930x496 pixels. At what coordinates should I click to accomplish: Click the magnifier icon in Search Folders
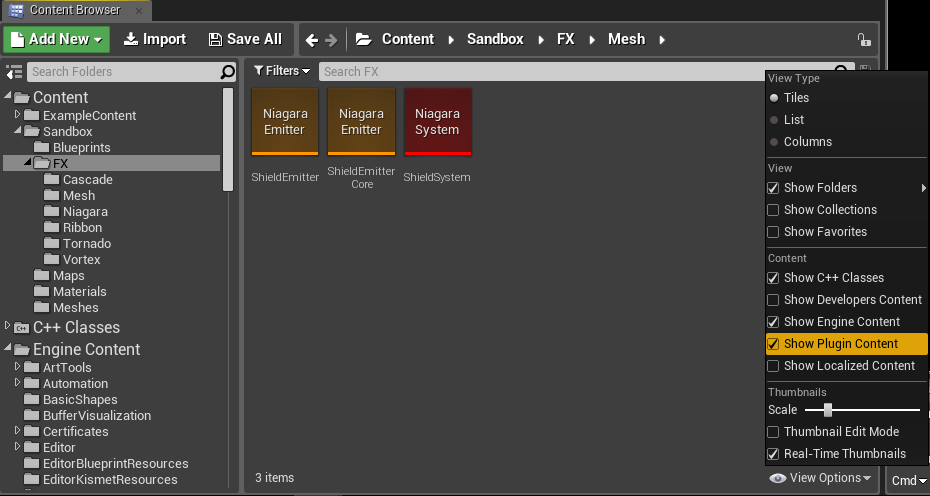[x=228, y=72]
